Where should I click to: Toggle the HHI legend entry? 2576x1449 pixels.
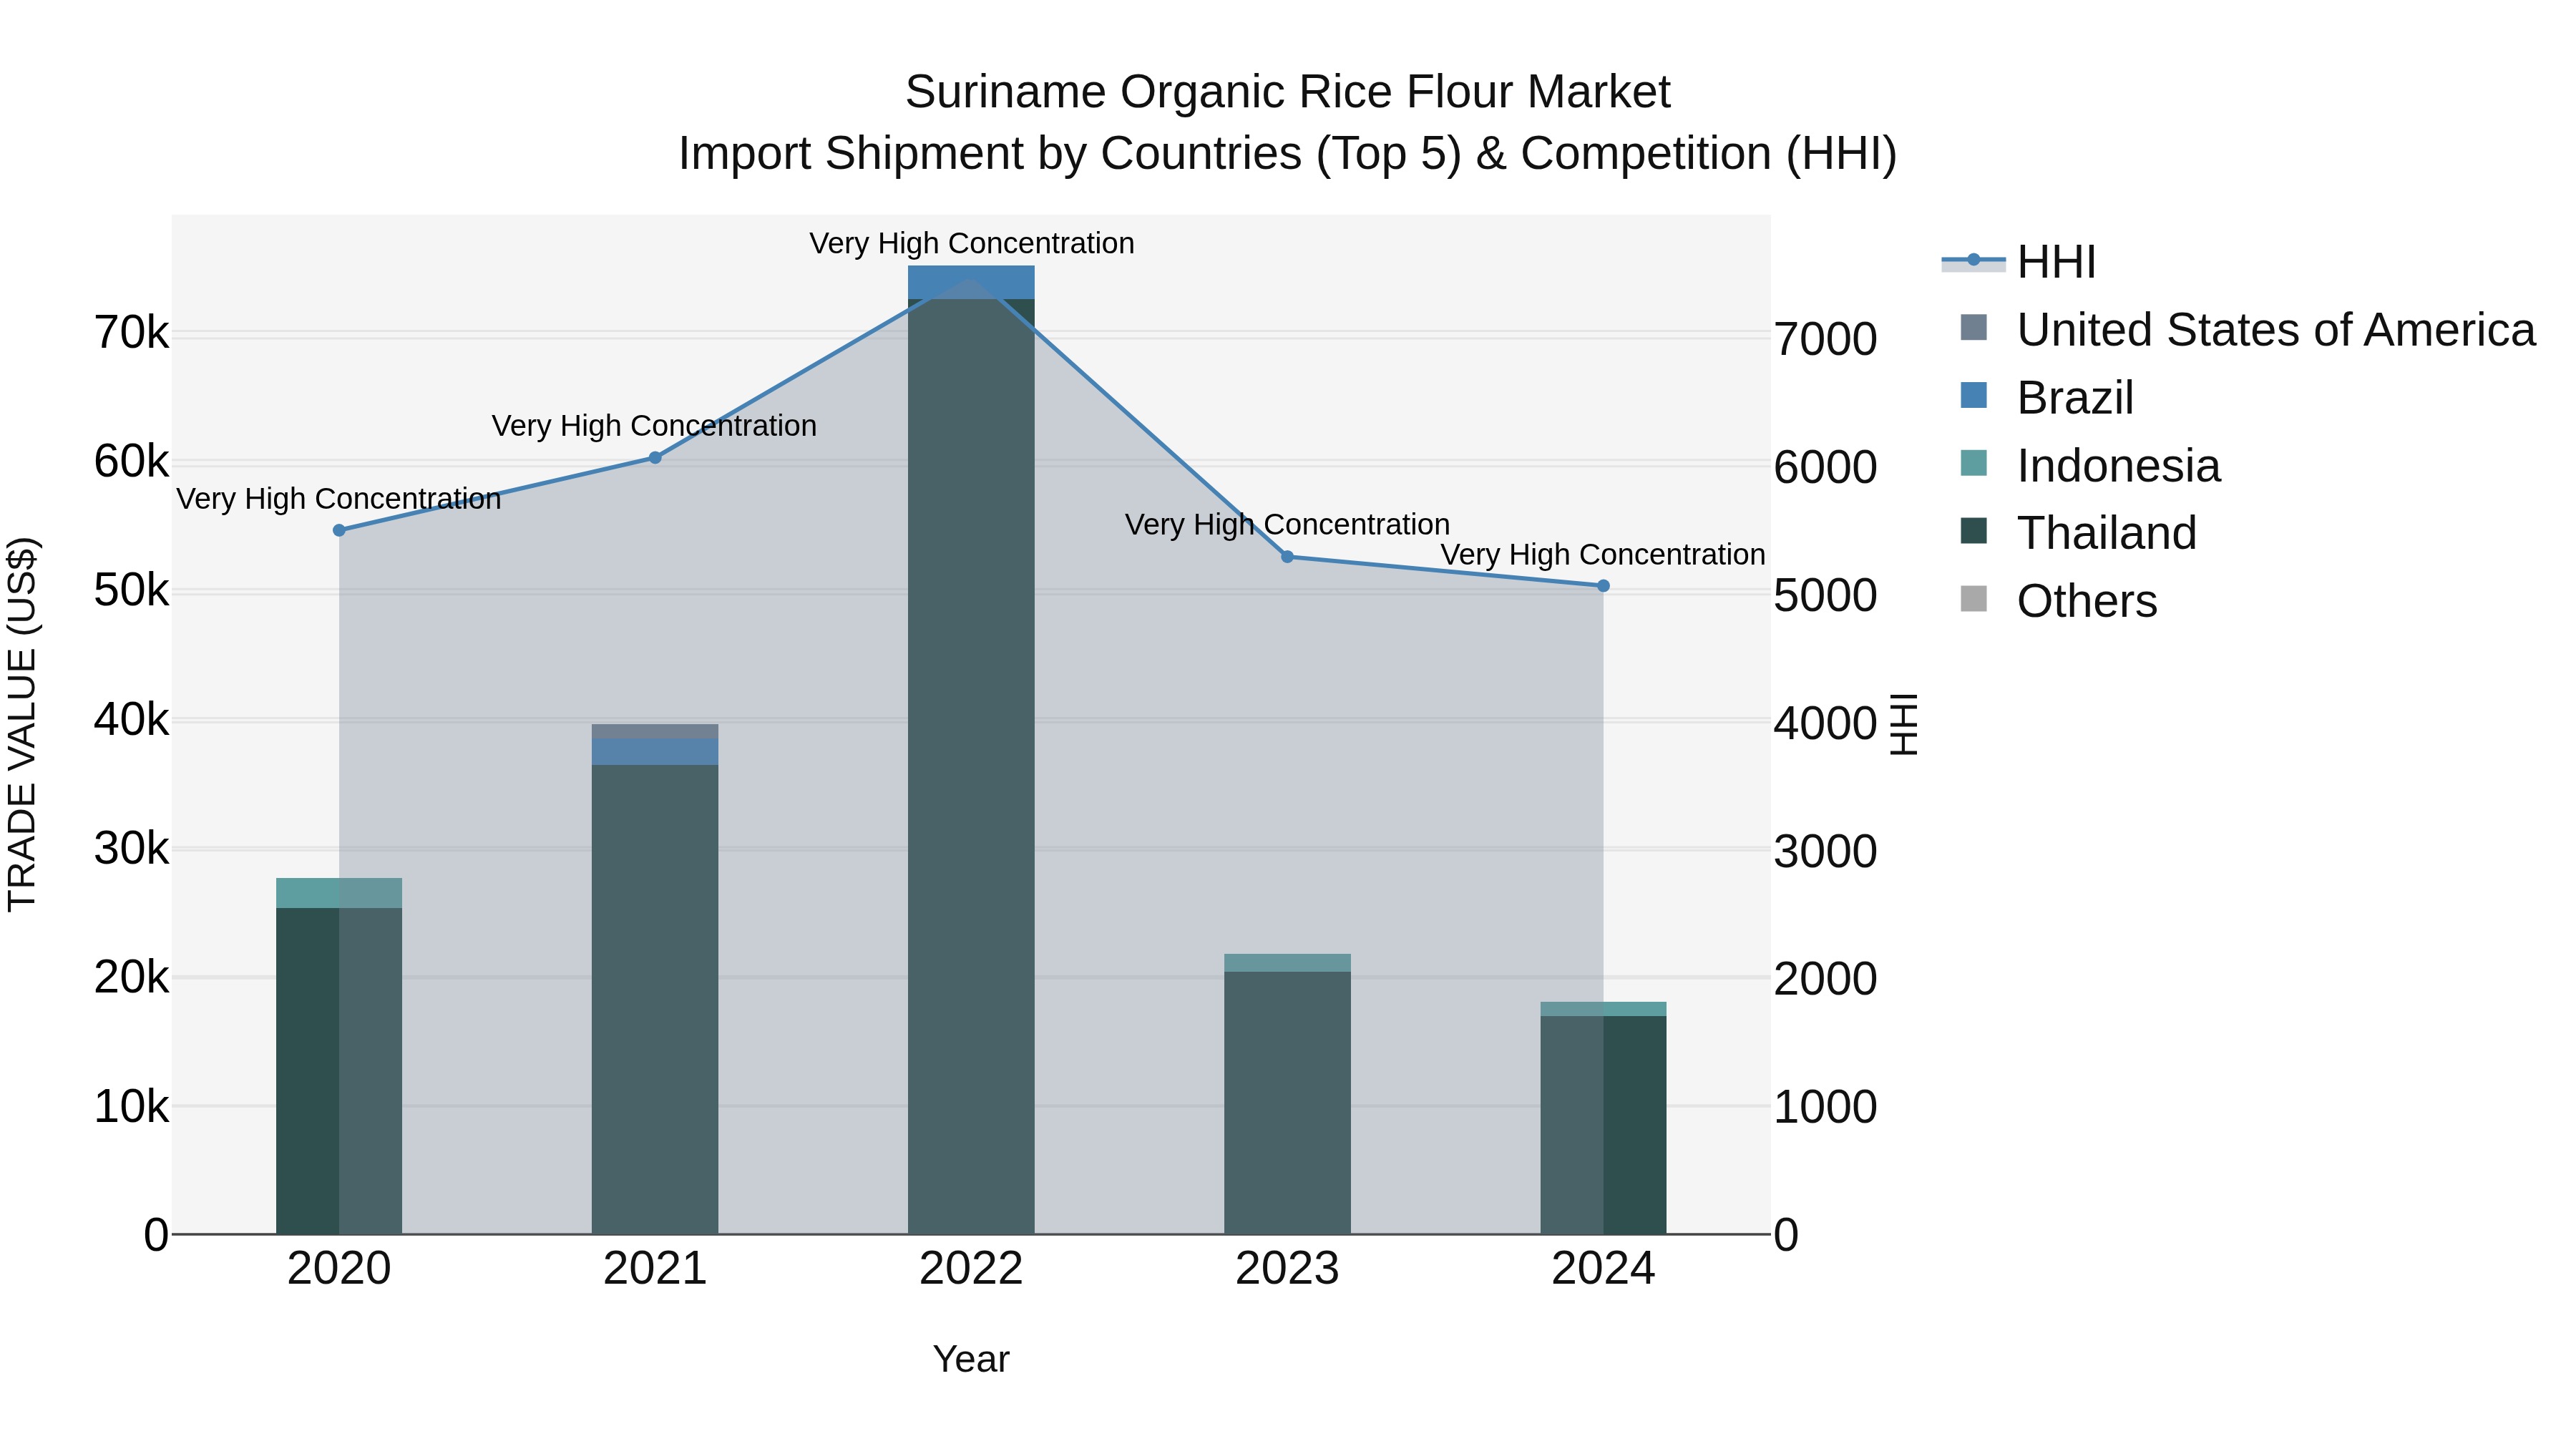tap(2018, 262)
